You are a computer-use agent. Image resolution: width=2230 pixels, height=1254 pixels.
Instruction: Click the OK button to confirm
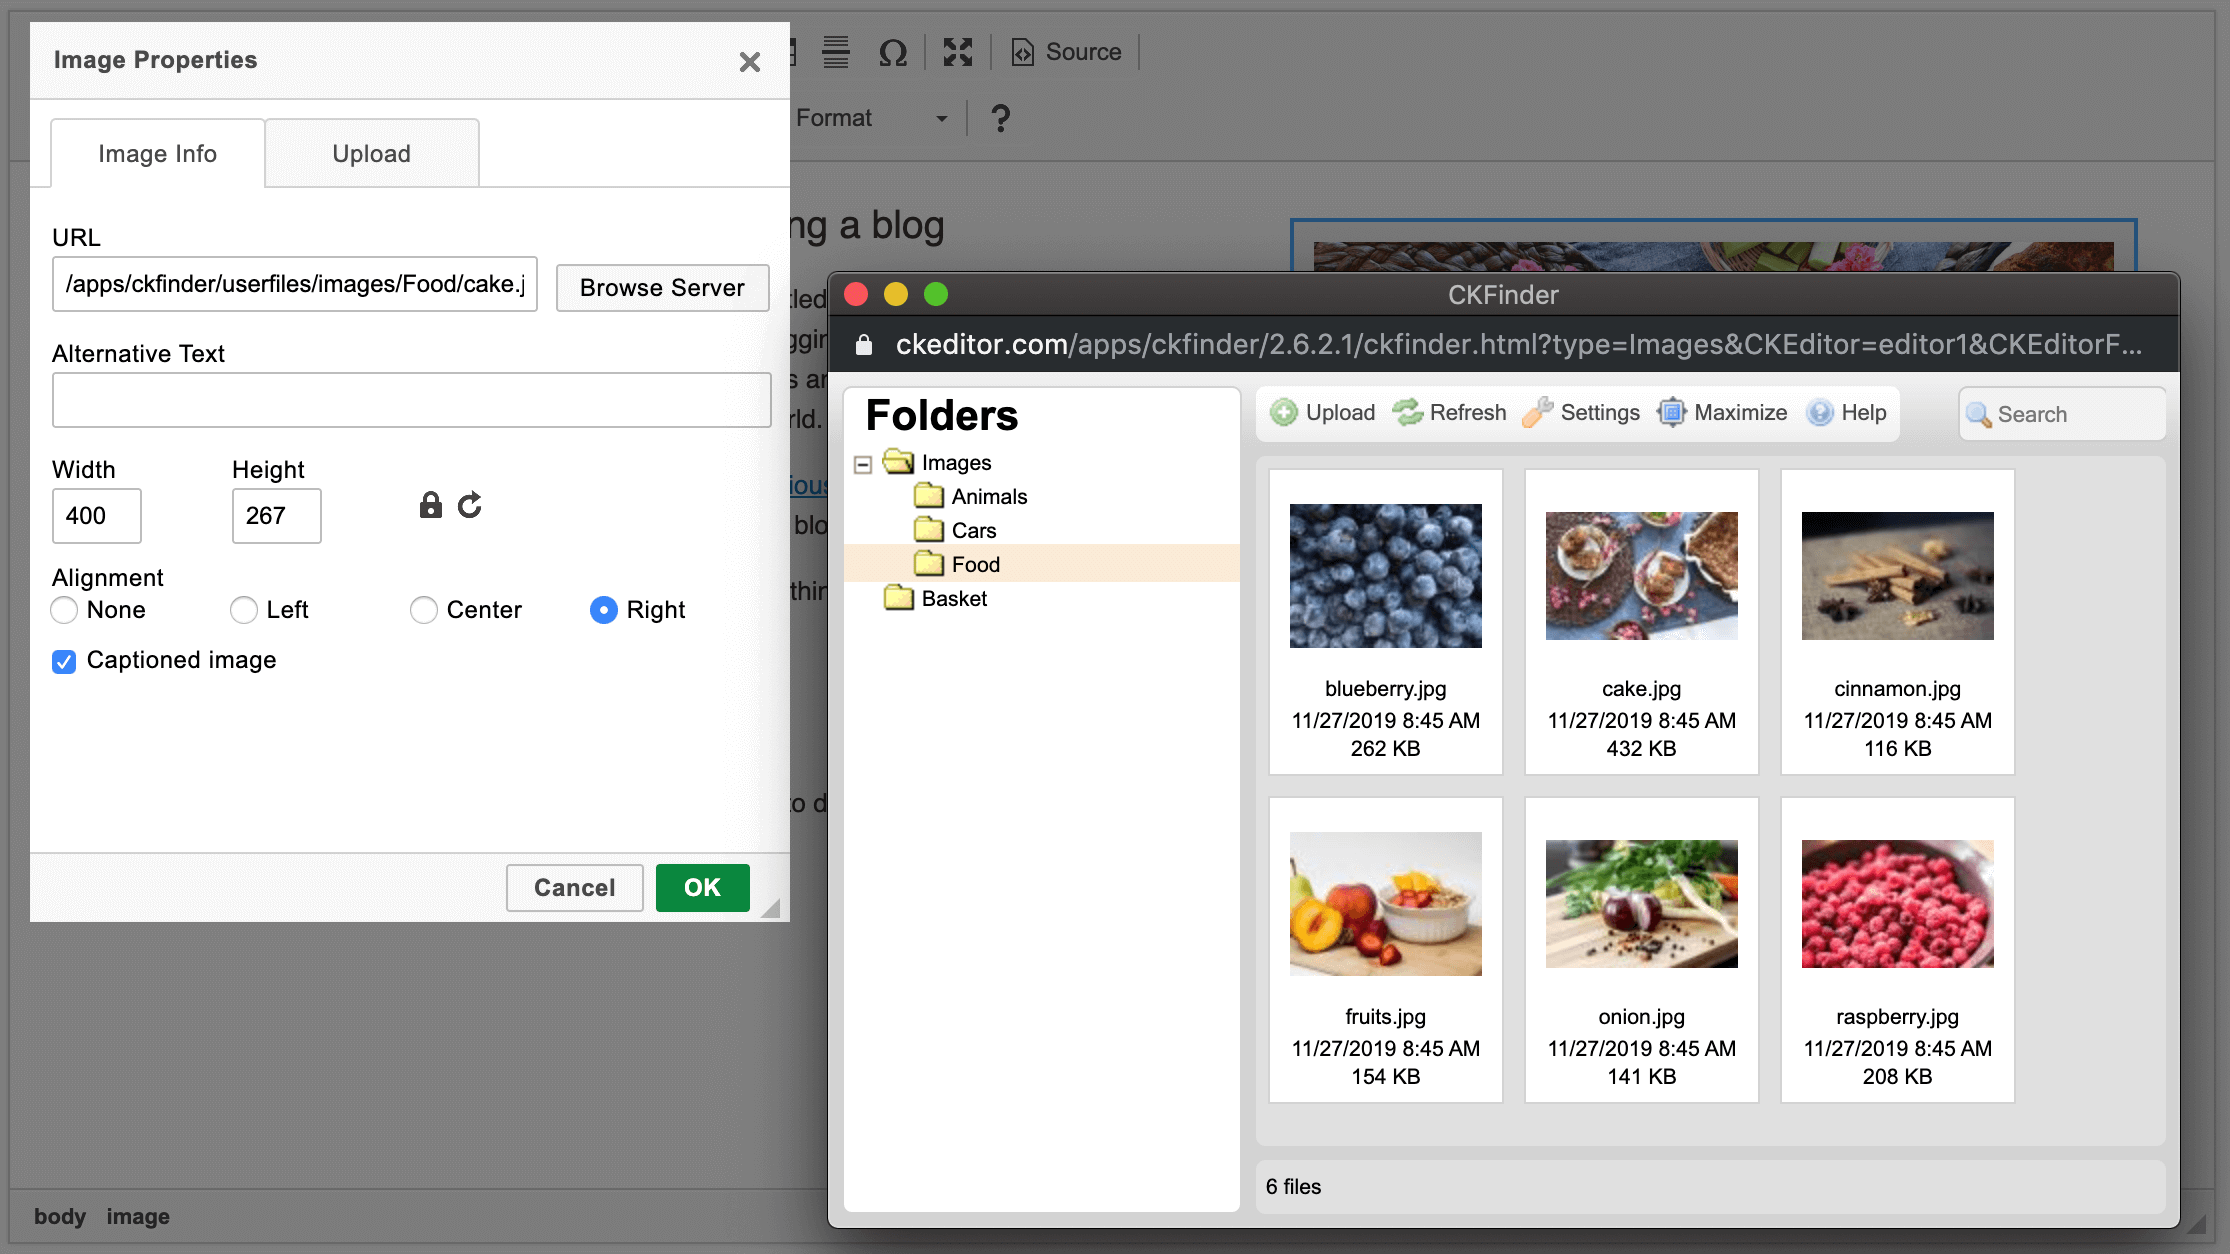703,887
